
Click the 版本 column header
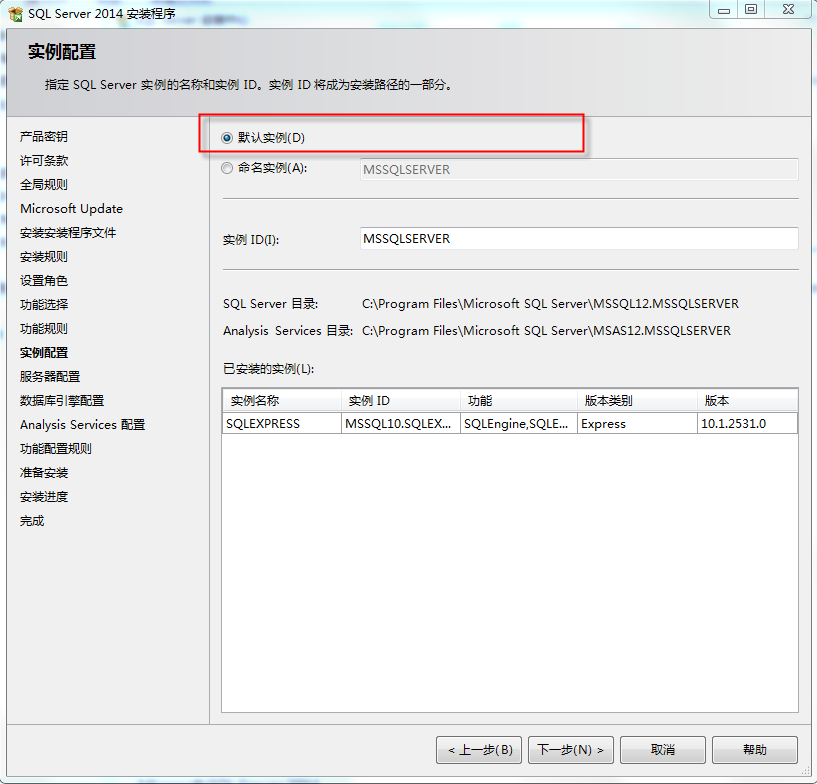pos(747,401)
